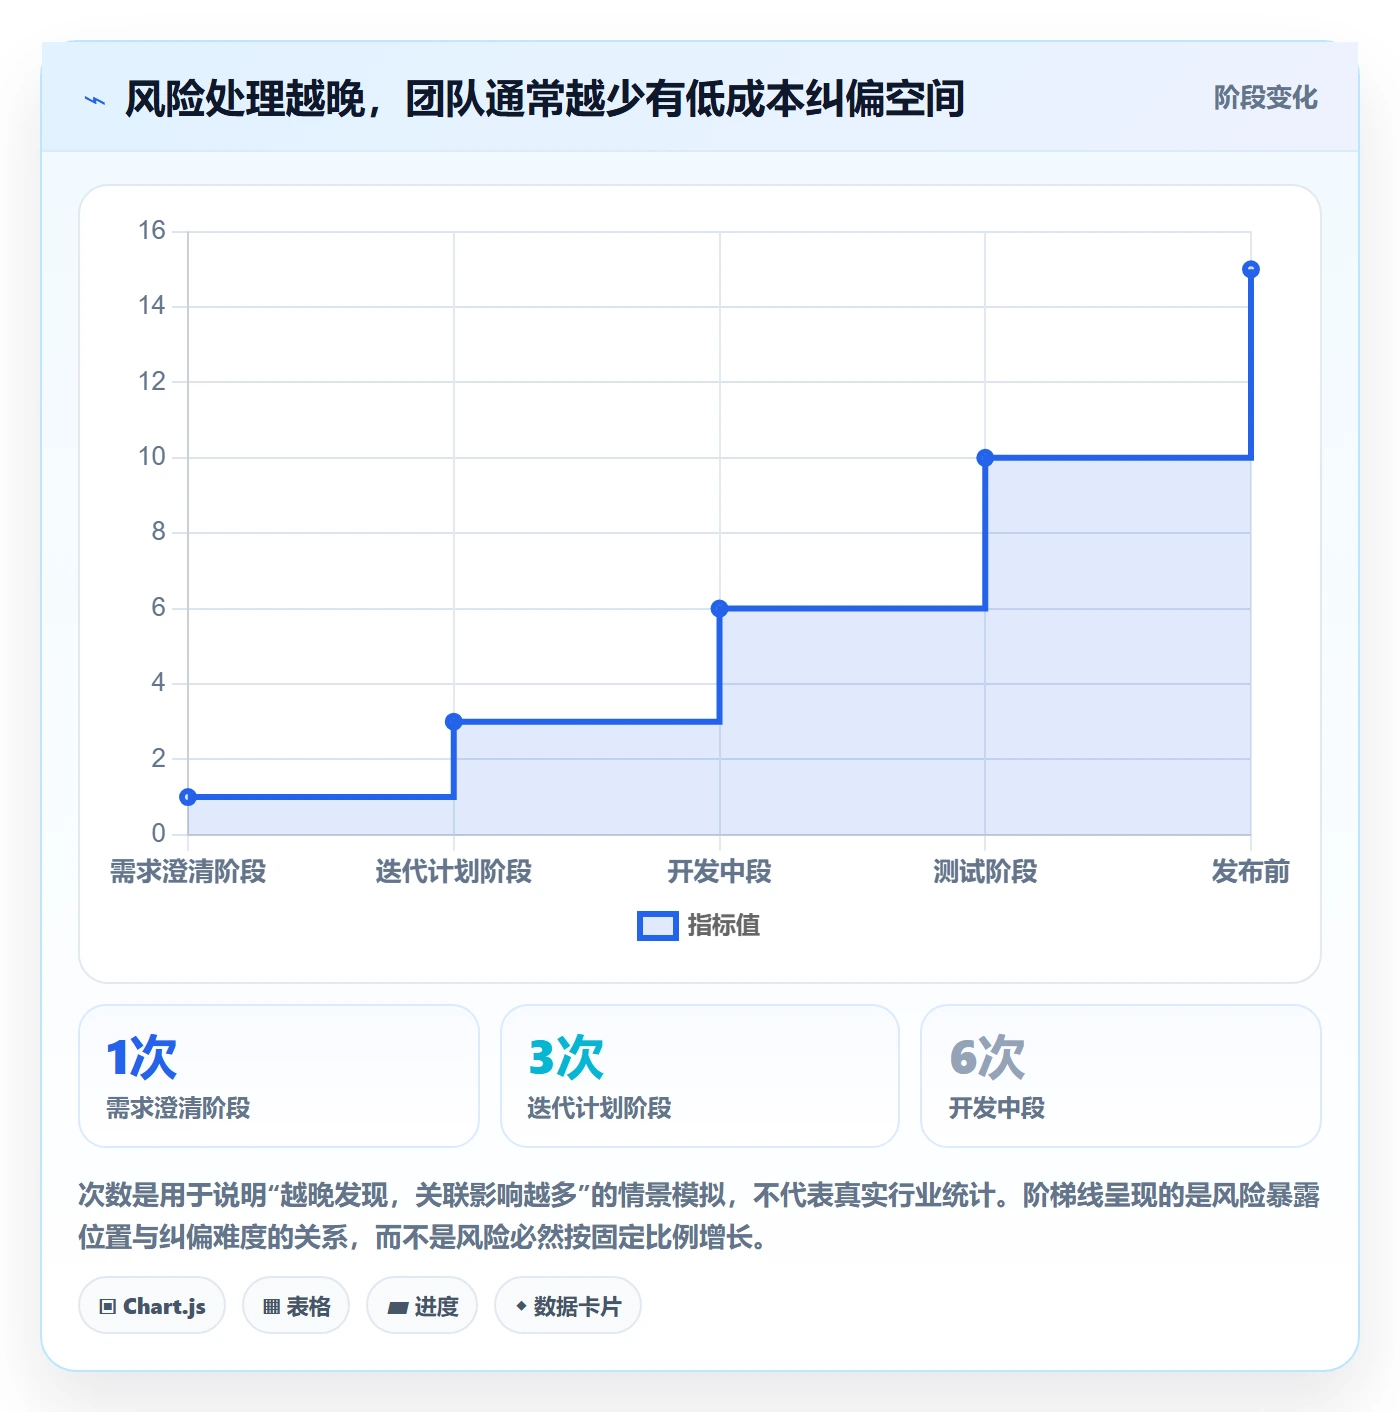Click the 进度 tag chip

[x=422, y=1306]
